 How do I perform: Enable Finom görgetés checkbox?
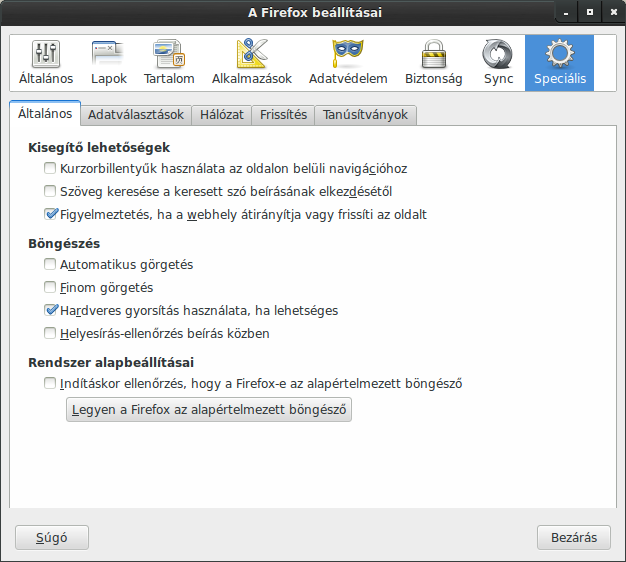pos(50,287)
